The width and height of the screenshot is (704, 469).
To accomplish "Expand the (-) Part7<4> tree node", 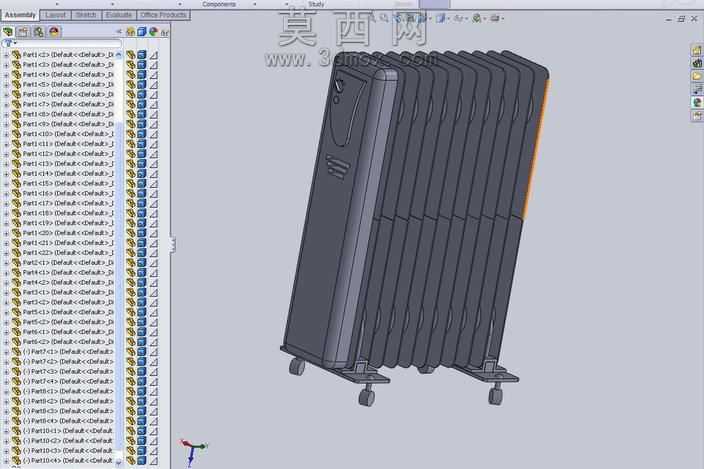I will pos(6,382).
